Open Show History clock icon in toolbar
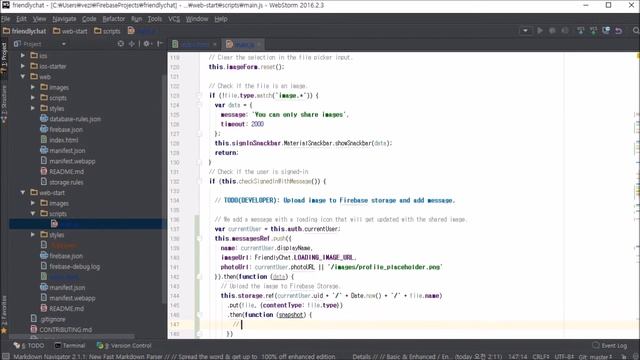 [606, 31]
